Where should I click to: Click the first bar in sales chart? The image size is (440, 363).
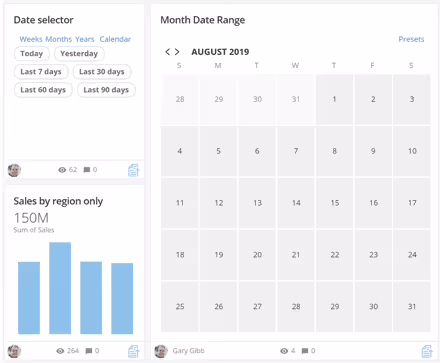pos(29,298)
